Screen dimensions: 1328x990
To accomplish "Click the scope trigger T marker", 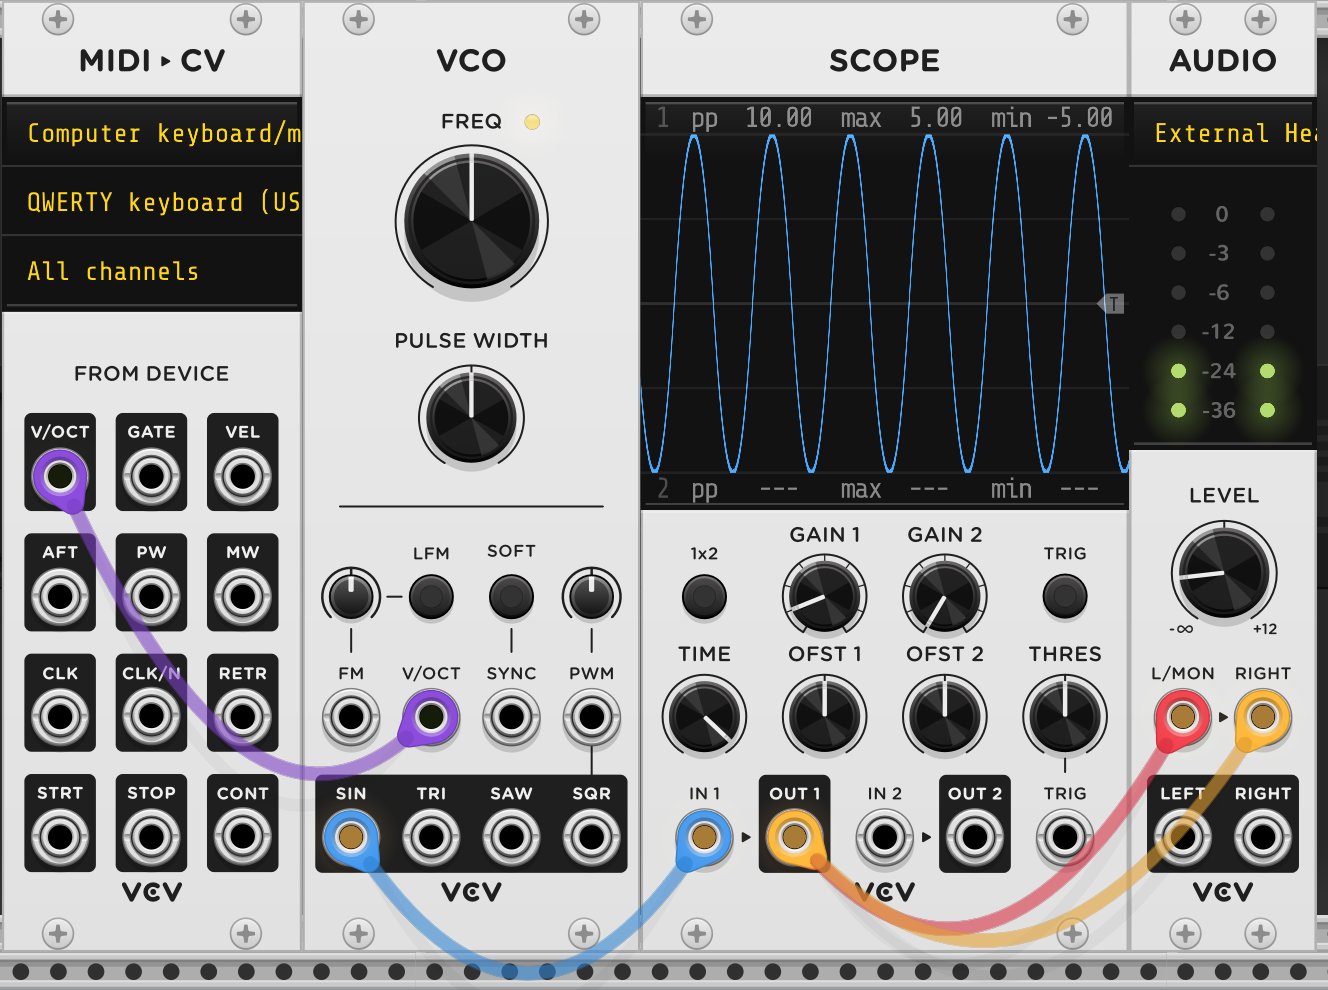I will pos(1113,303).
